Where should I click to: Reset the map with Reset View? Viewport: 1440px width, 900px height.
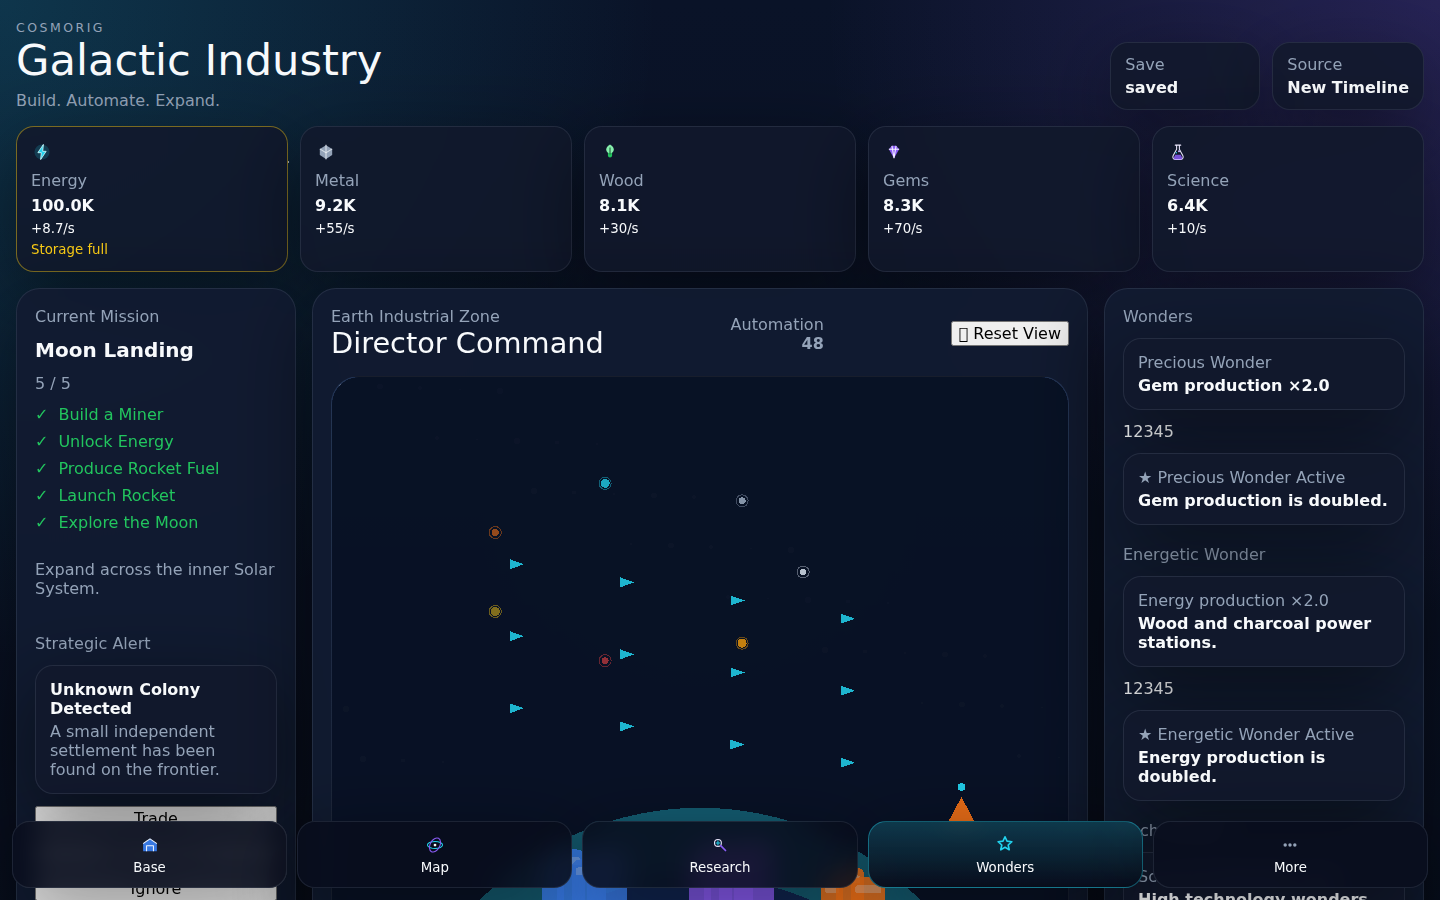(1010, 334)
